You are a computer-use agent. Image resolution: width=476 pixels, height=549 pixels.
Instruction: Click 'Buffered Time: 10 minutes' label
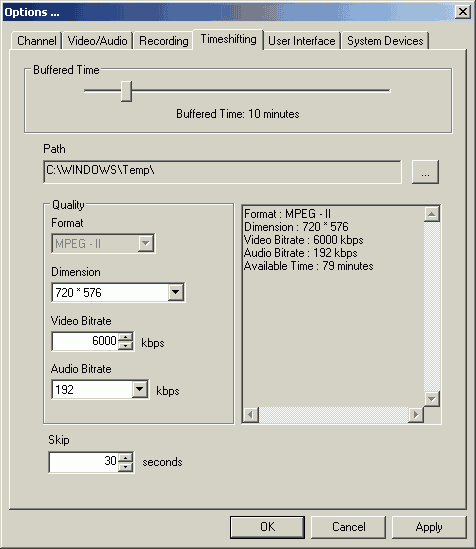(x=238, y=114)
